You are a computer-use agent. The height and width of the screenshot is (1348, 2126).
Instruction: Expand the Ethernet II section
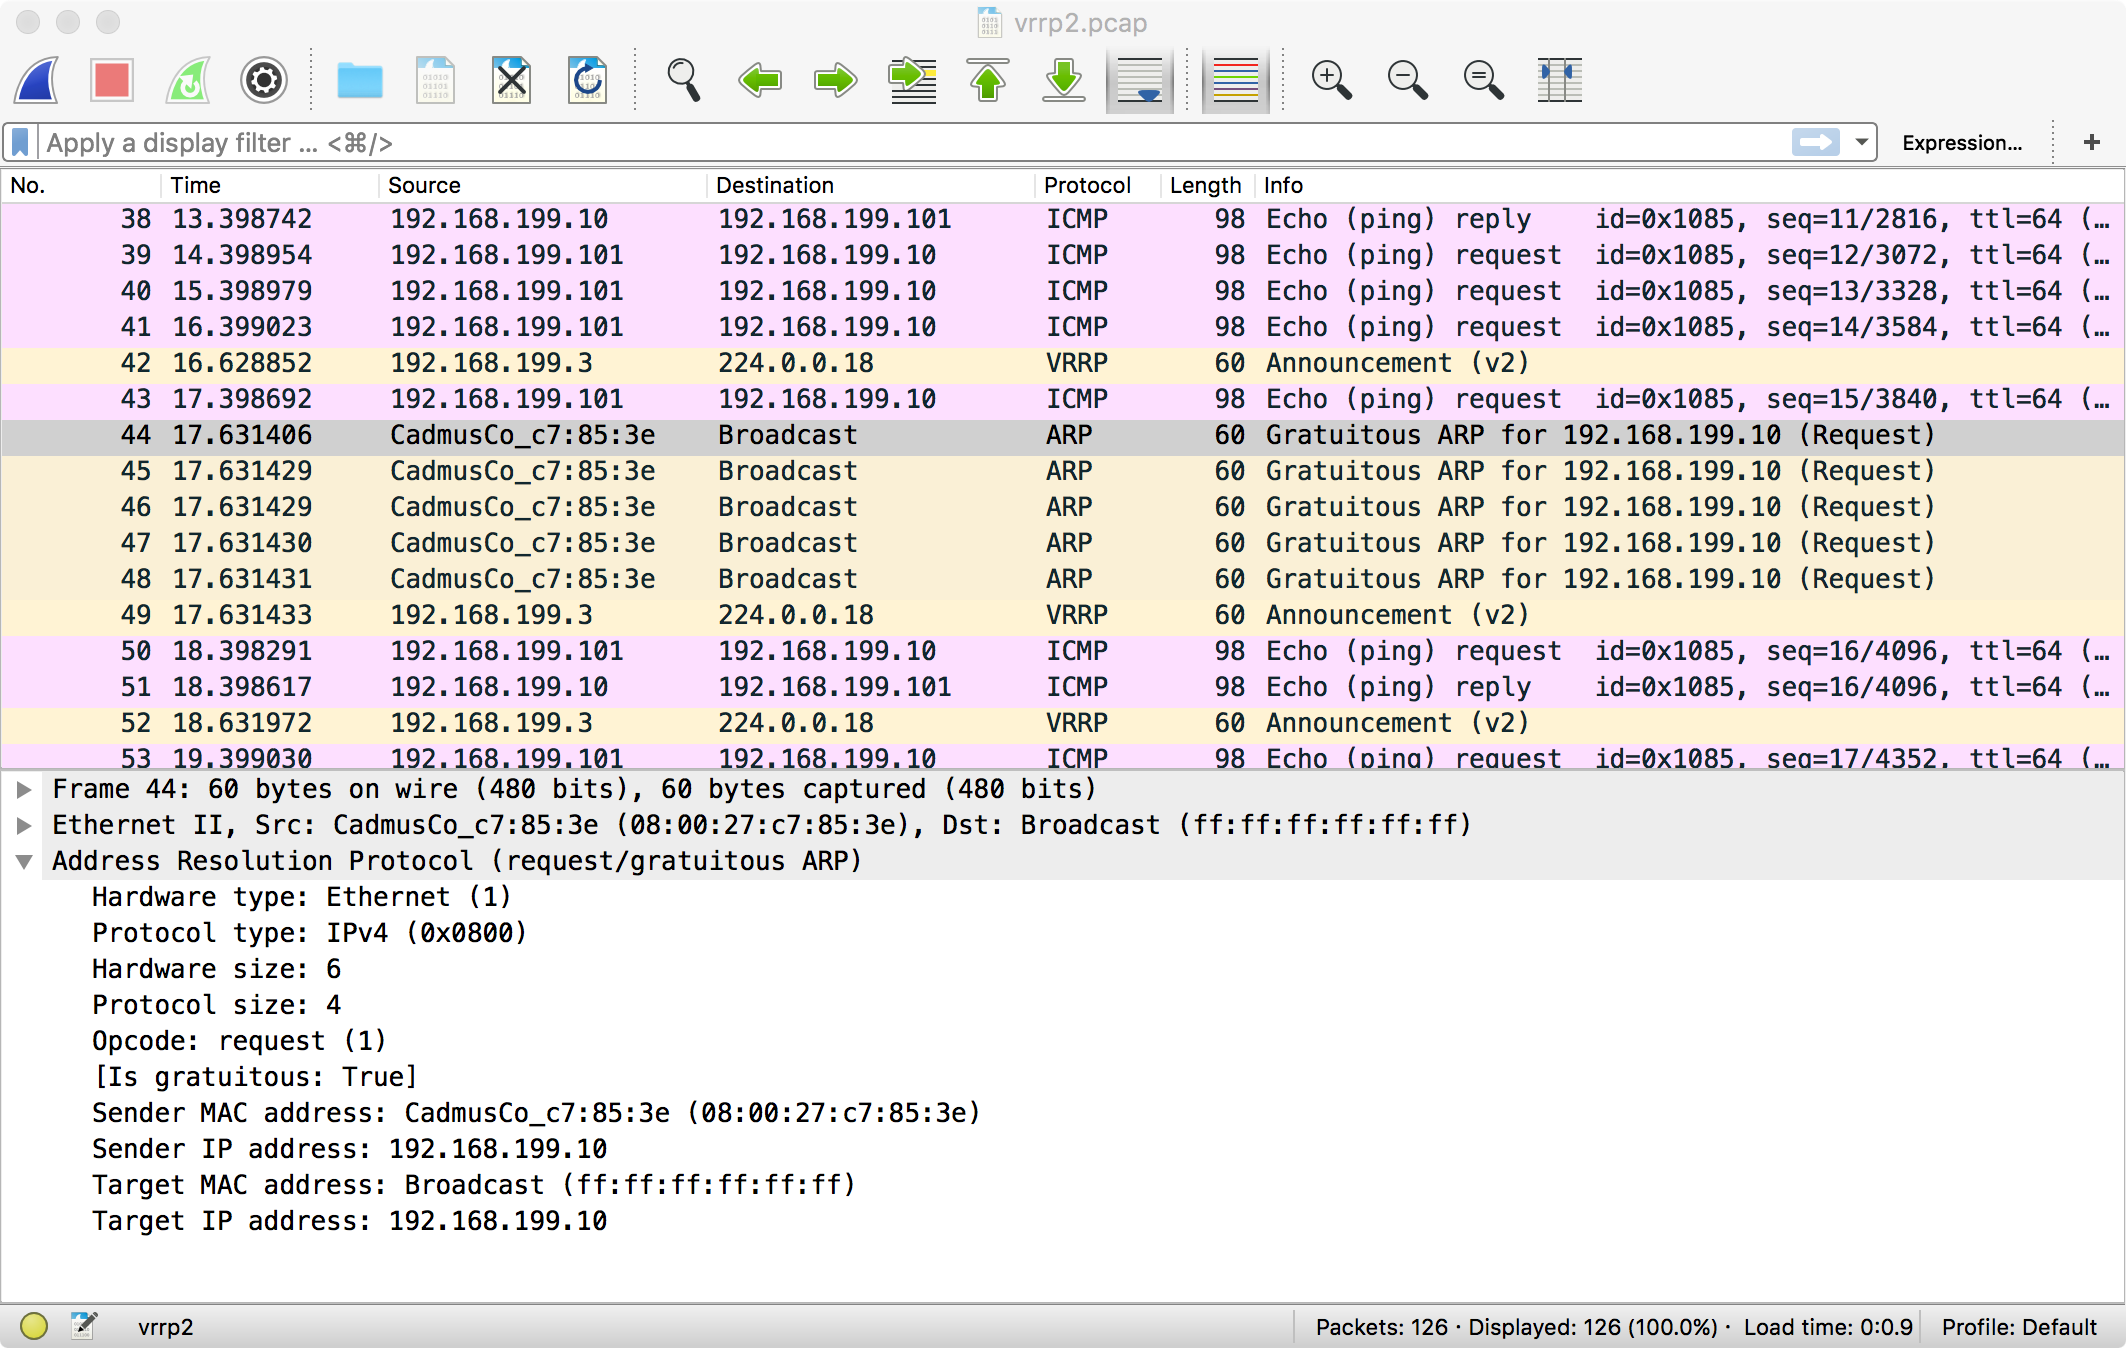(24, 825)
